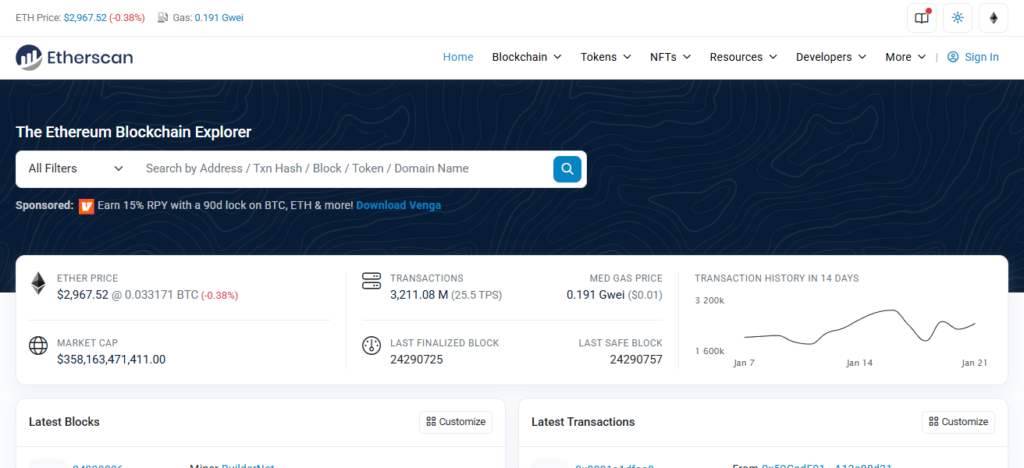Open the Download Venga sponsored link

398,205
